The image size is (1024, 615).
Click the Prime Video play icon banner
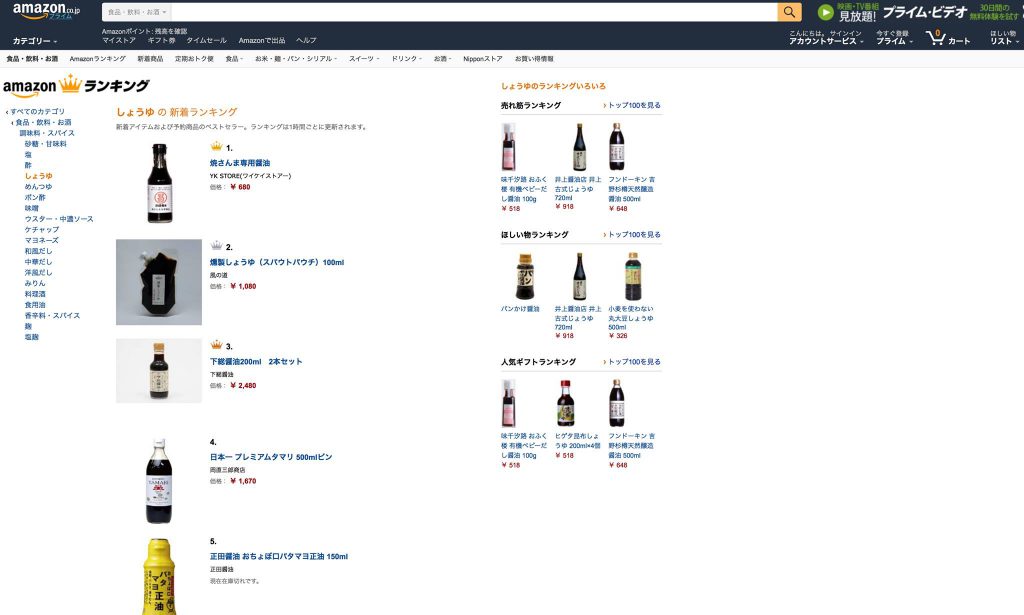(825, 12)
